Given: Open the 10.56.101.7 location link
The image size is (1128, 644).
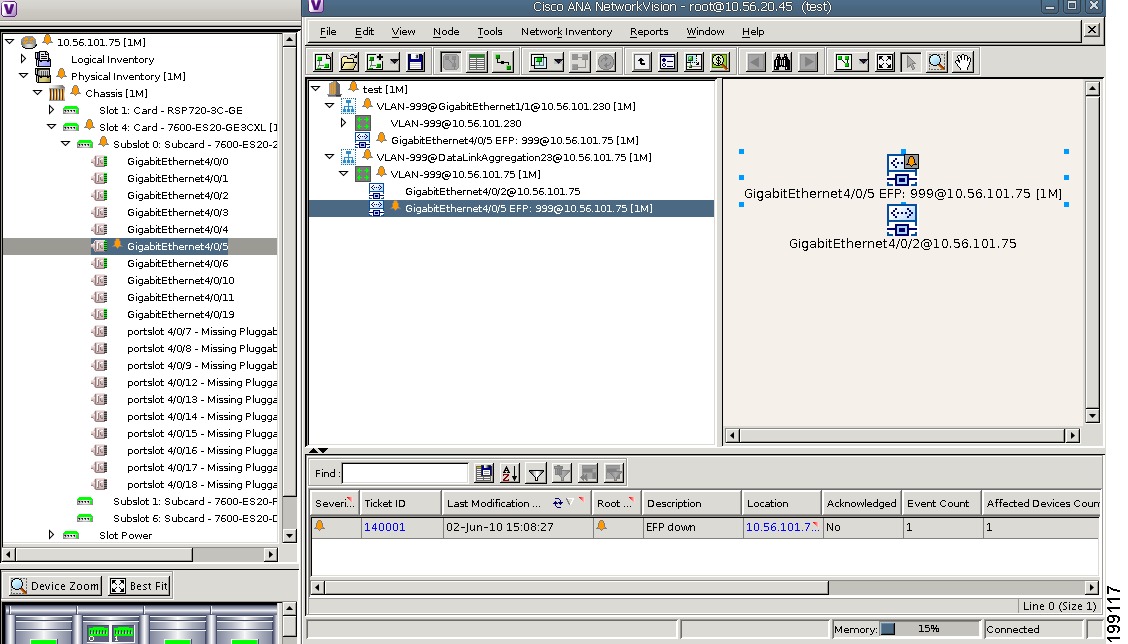Looking at the screenshot, I should (x=781, y=527).
